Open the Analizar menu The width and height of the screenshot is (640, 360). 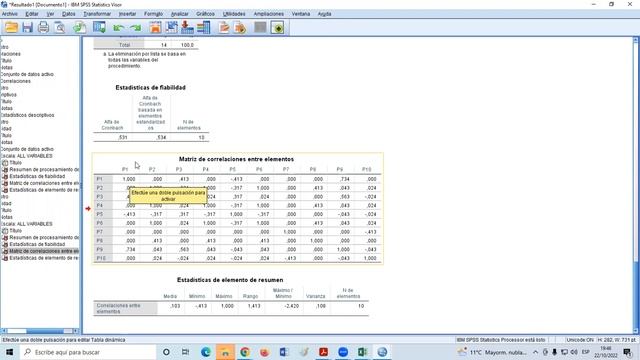(180, 14)
